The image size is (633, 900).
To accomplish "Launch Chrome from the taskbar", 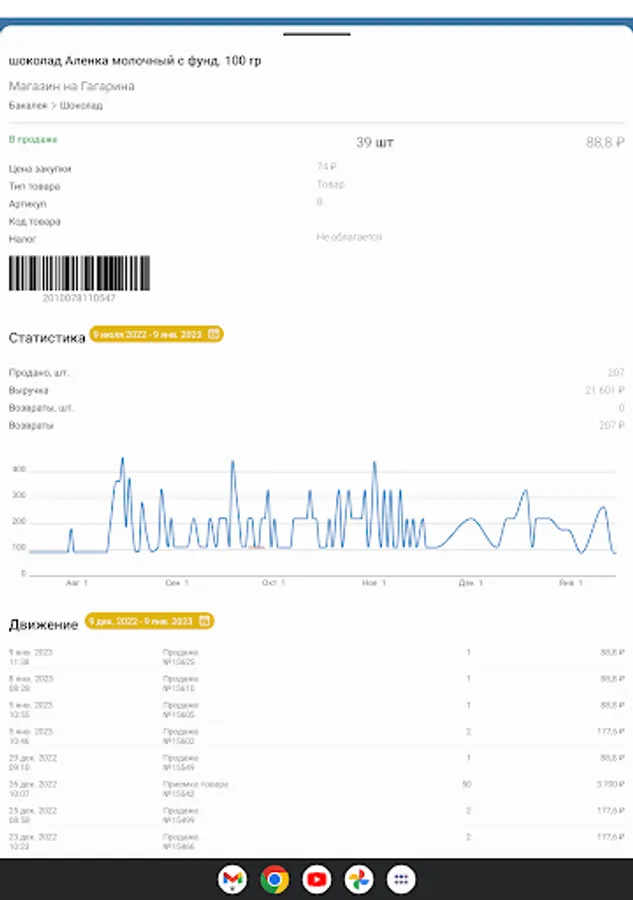I will click(x=274, y=879).
